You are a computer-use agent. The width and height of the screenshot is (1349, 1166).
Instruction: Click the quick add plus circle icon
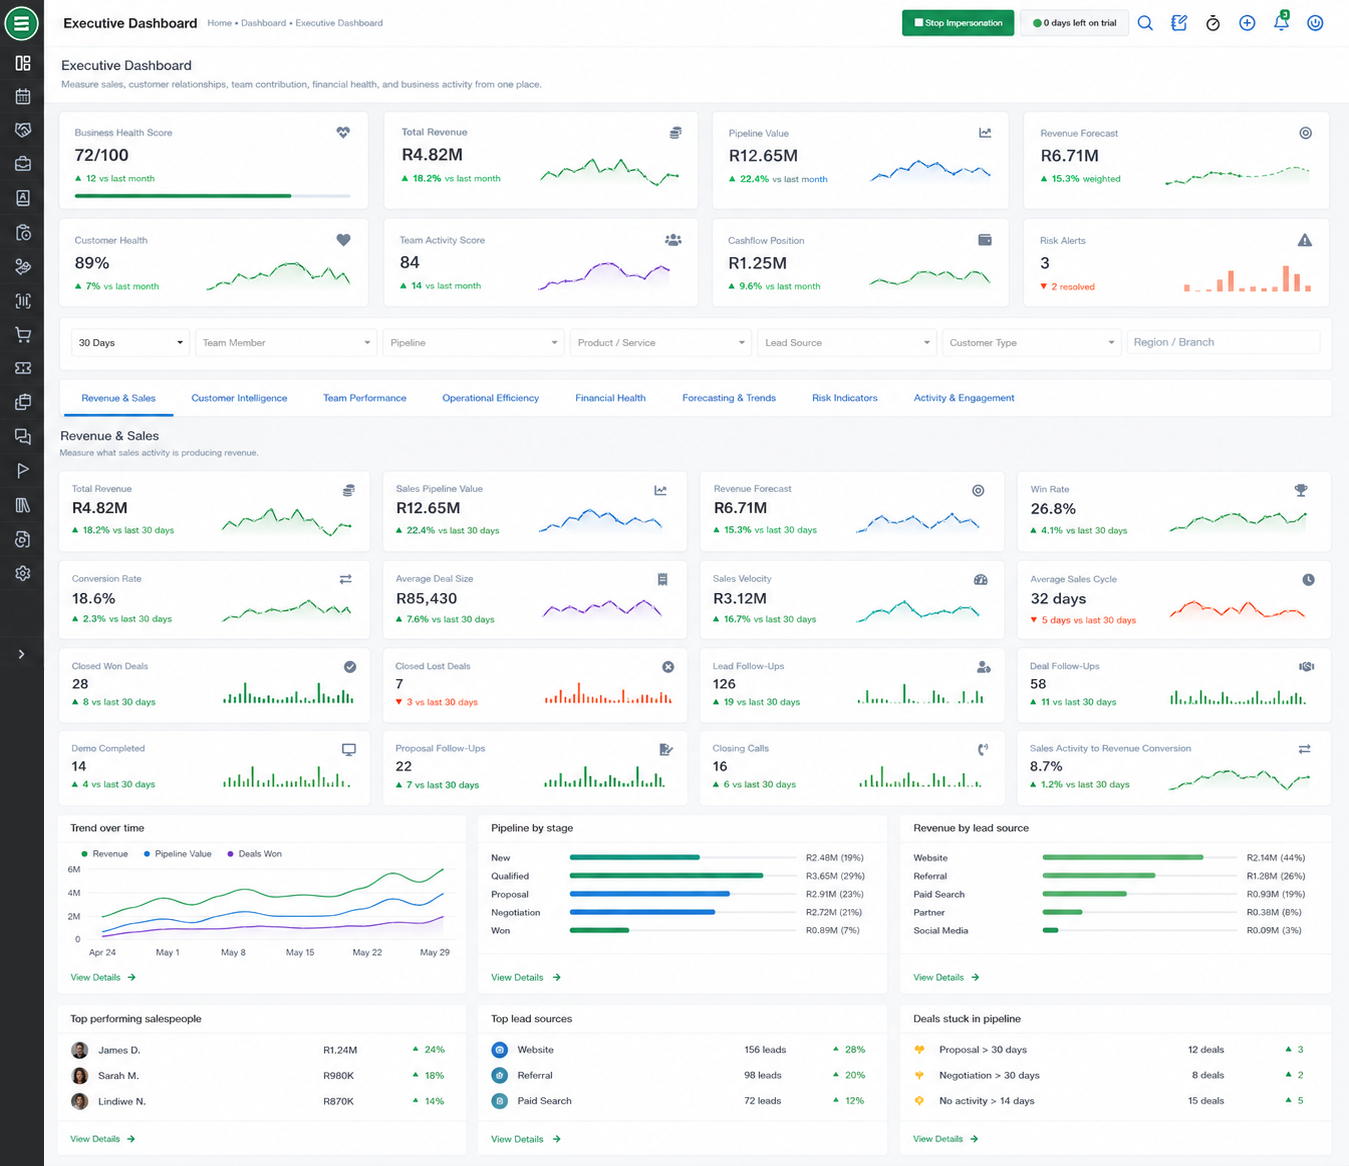[x=1247, y=23]
